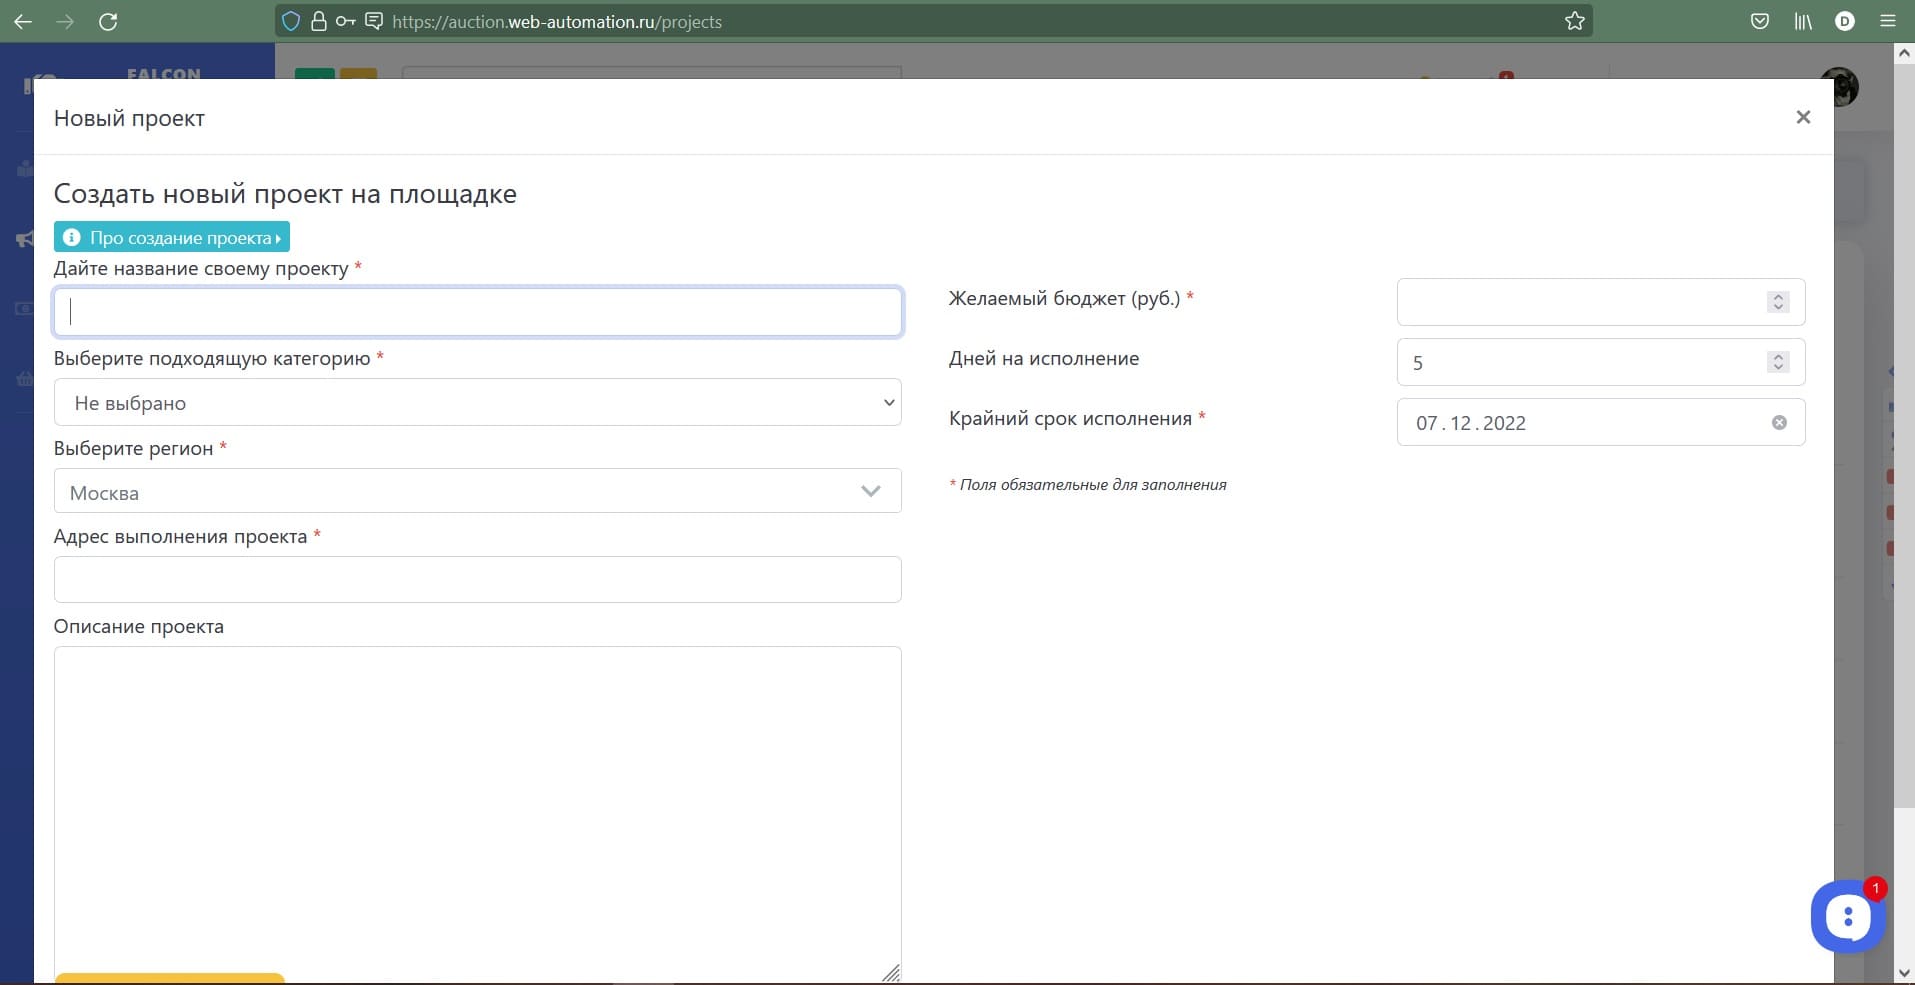Bookmark this page with star icon
1915x985 pixels.
1574,21
